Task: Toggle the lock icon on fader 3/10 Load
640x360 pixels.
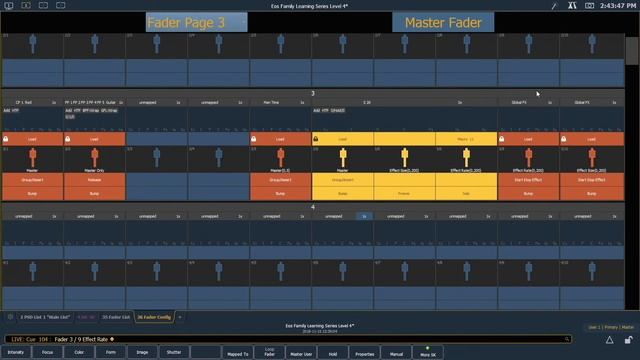Action: (x=564, y=139)
